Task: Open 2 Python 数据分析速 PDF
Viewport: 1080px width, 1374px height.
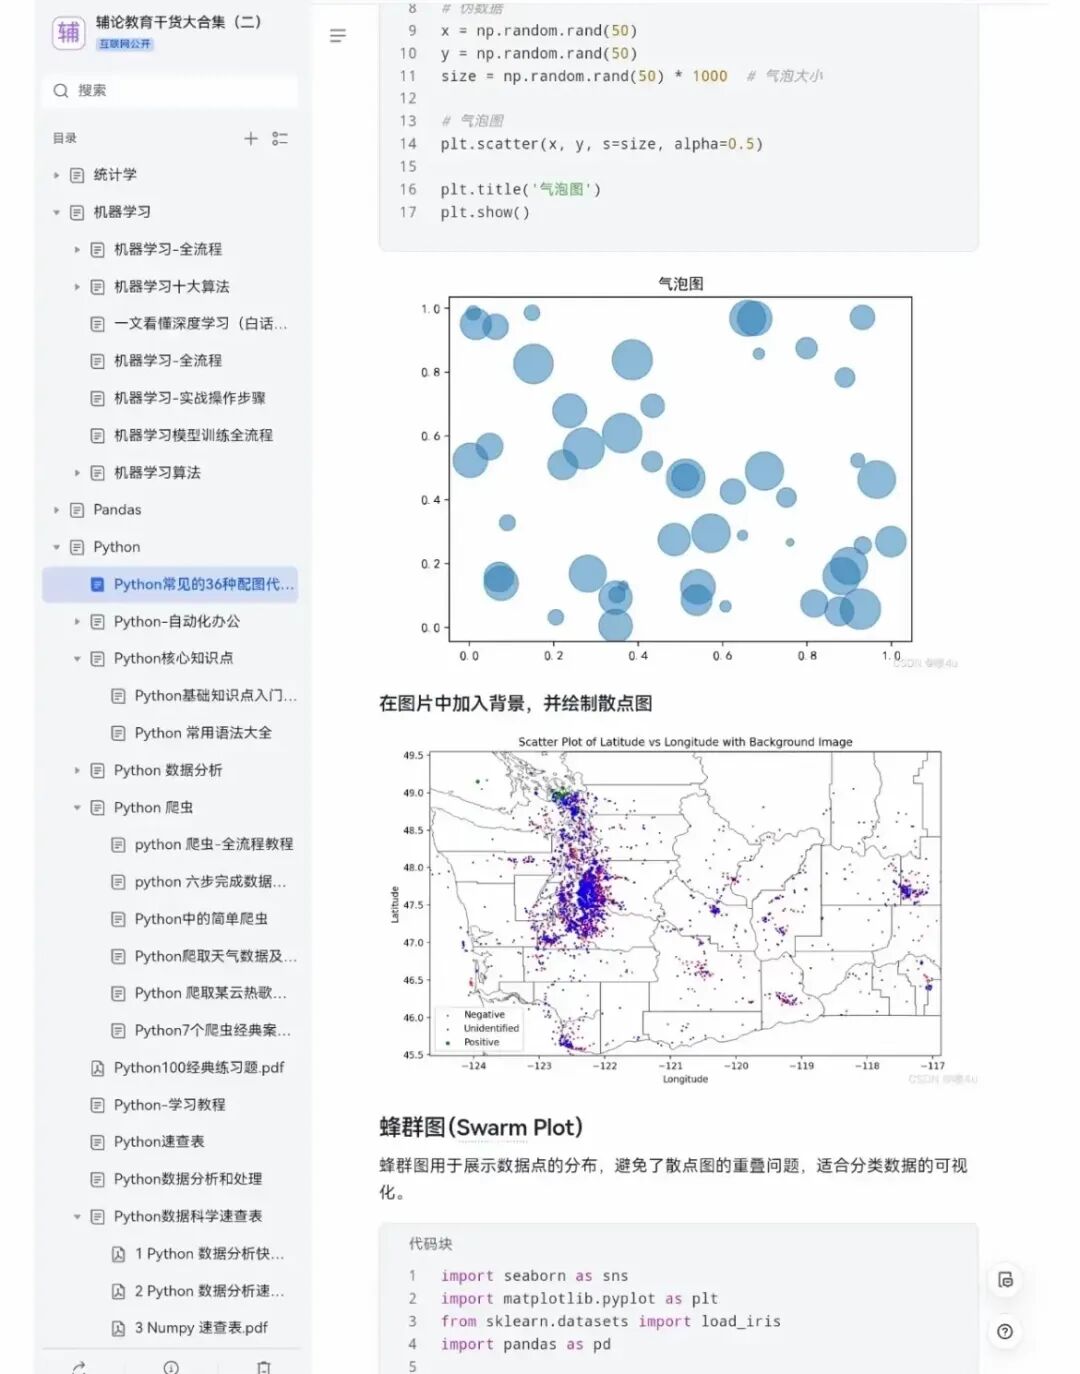Action: tap(209, 1291)
